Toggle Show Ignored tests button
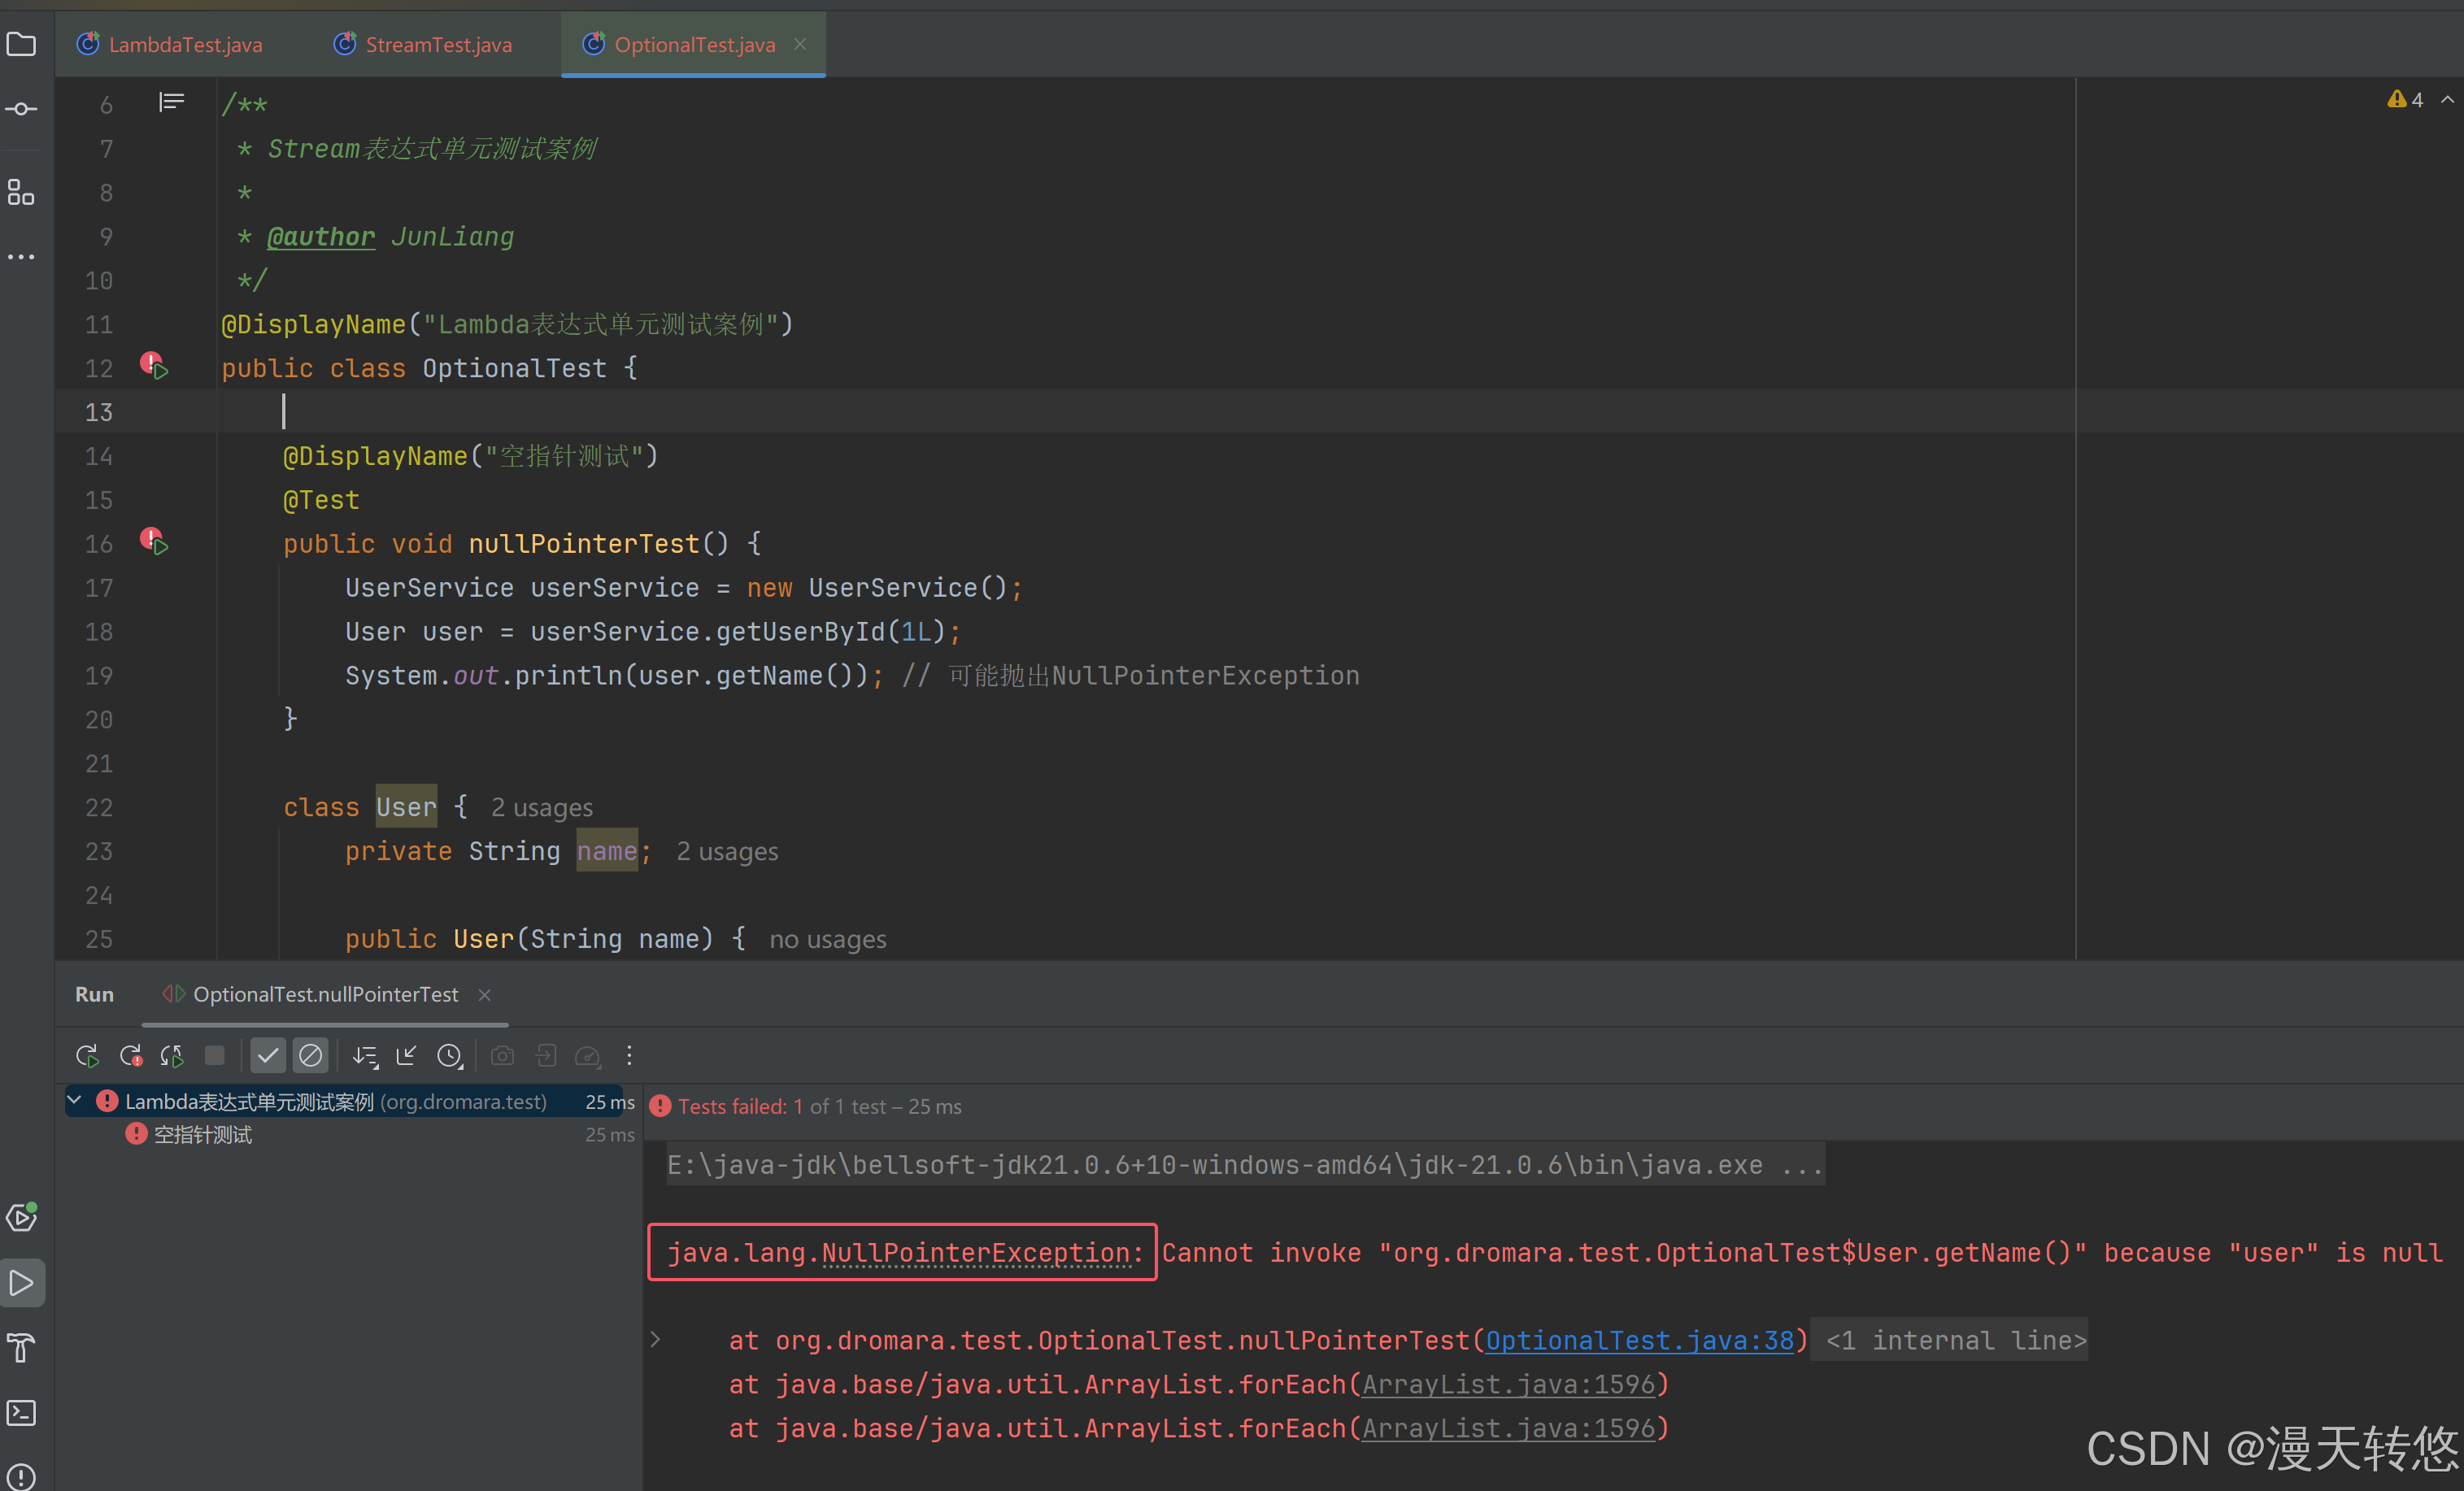 pyautogui.click(x=311, y=1055)
